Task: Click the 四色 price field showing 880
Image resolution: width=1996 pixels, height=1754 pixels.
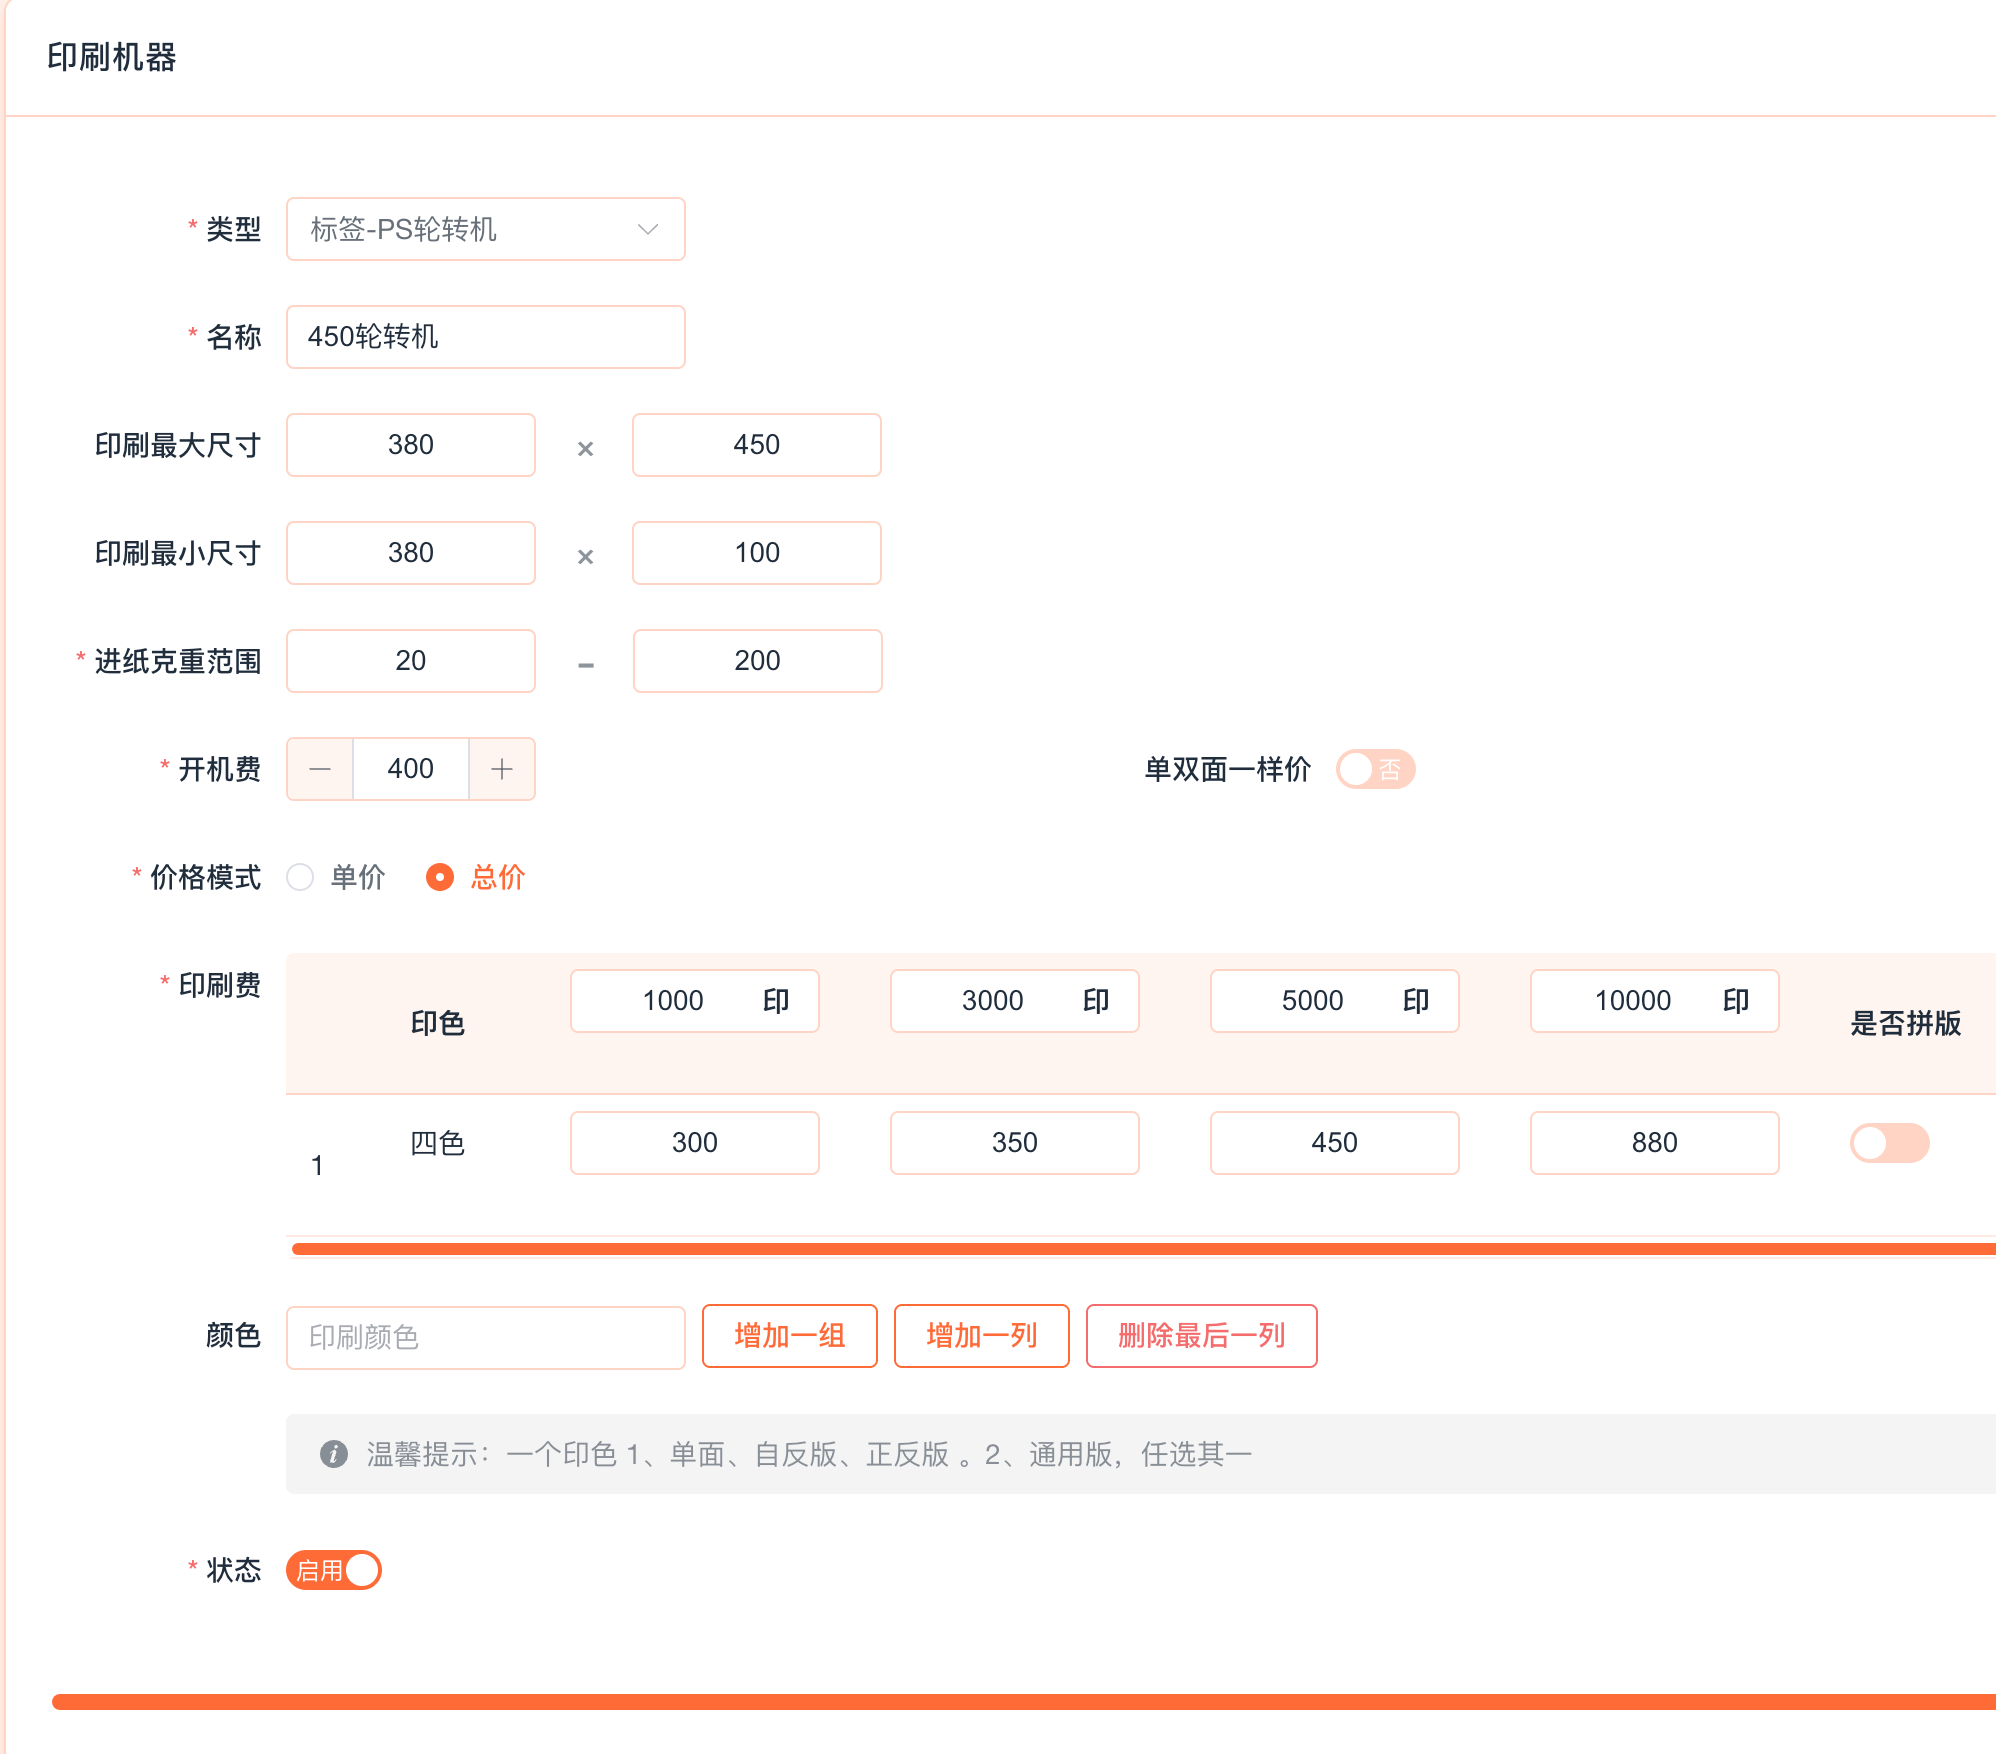Action: (x=1654, y=1143)
